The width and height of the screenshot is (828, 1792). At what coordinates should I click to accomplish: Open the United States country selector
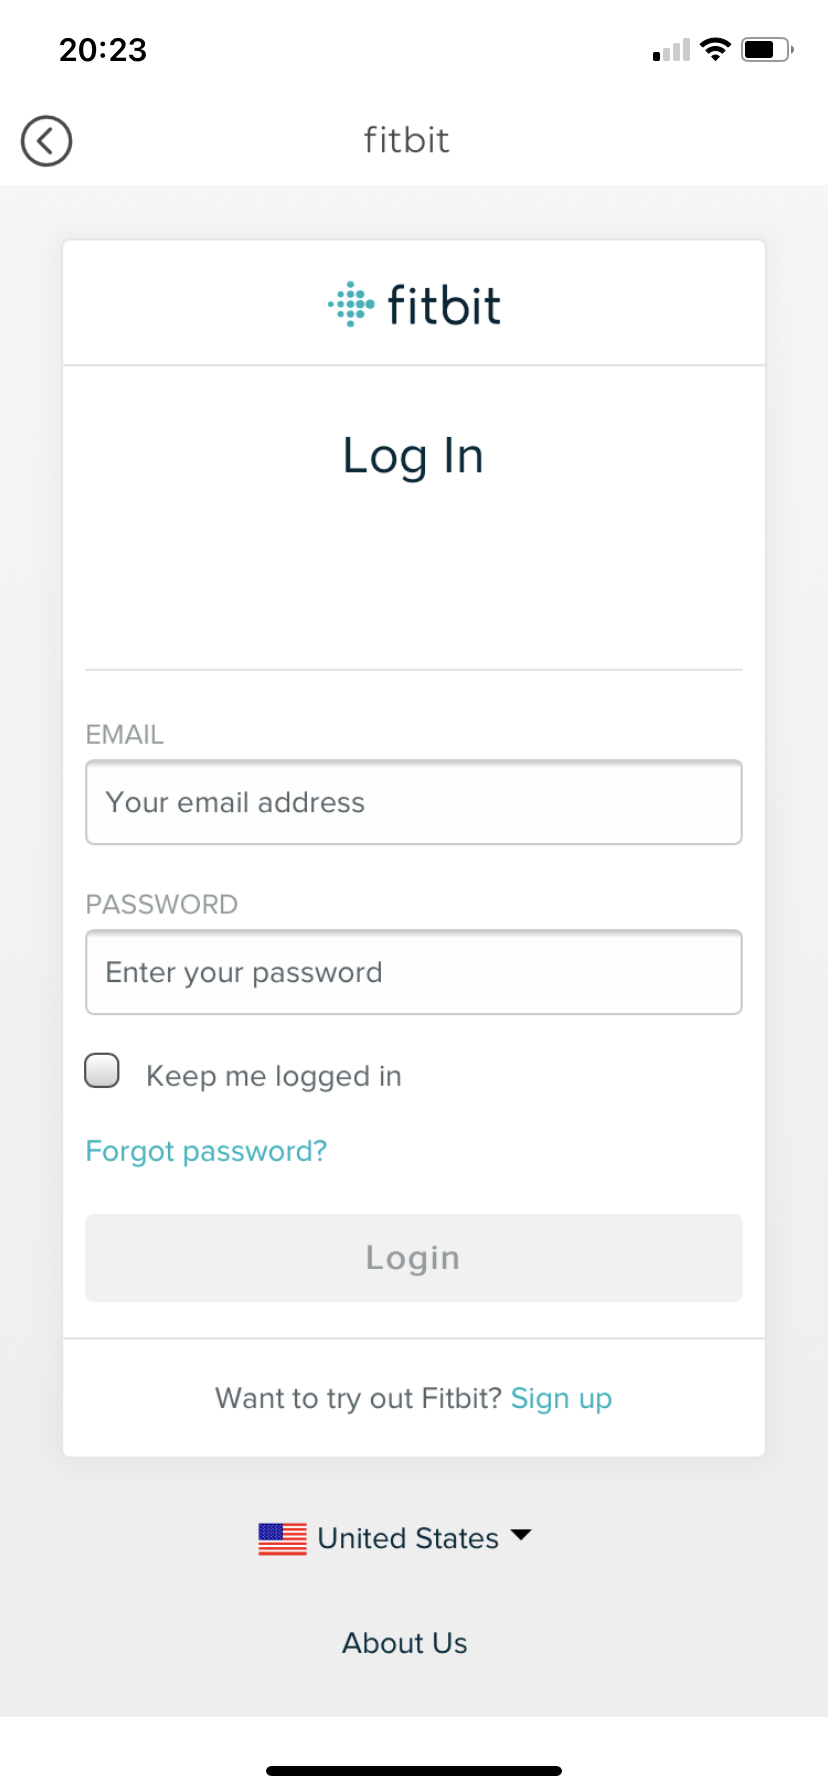point(408,1538)
